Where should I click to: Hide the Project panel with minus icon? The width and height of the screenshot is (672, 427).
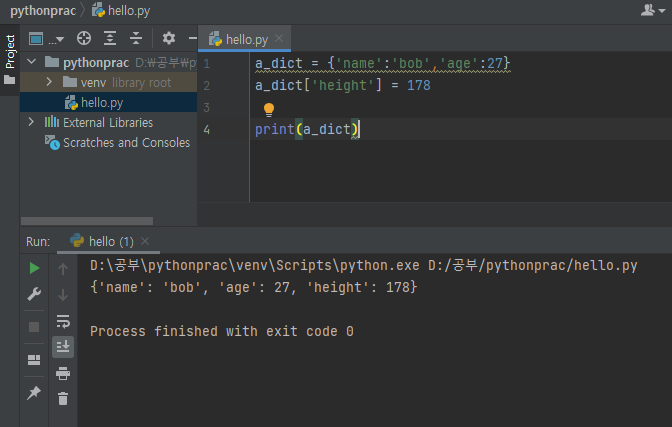click(x=192, y=39)
